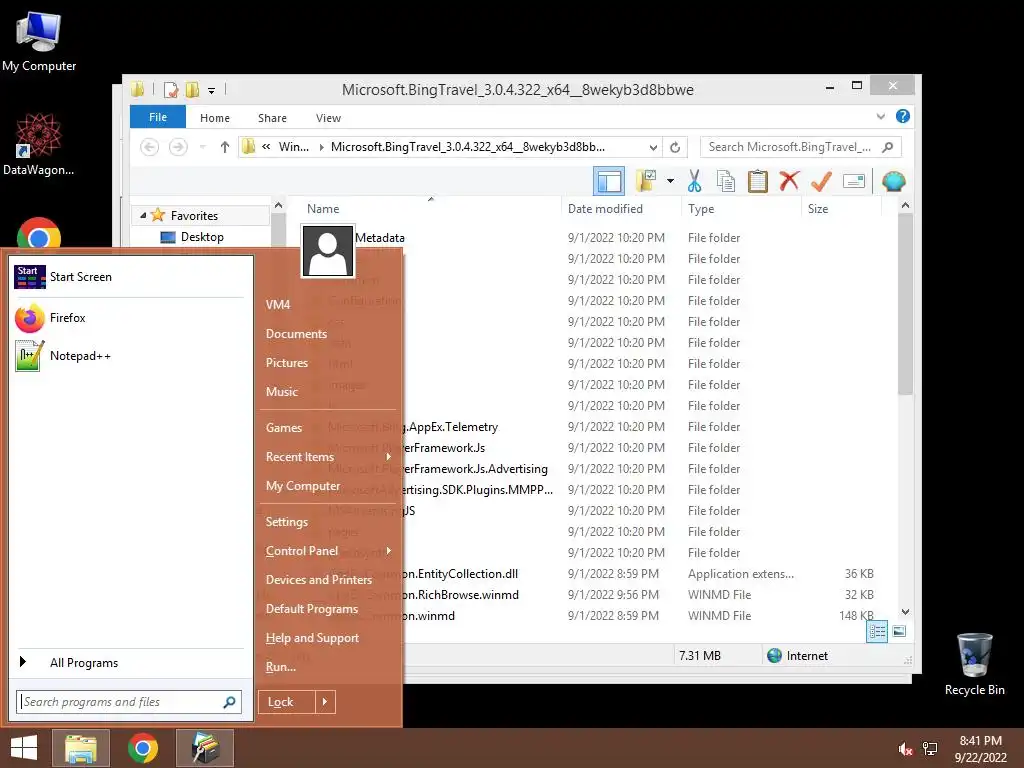Open the address bar history dropdown
Viewport: 1024px width, 768px height.
pyautogui.click(x=653, y=147)
